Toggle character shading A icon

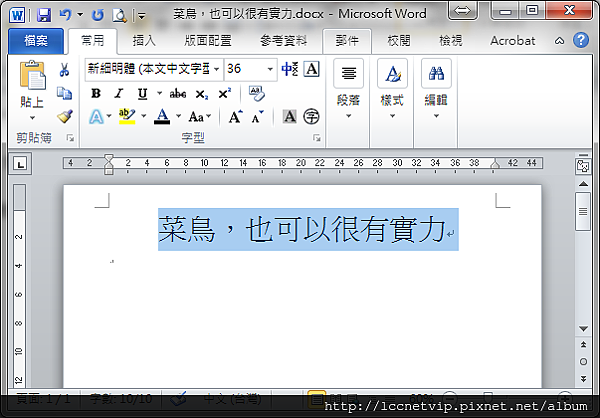tap(289, 116)
